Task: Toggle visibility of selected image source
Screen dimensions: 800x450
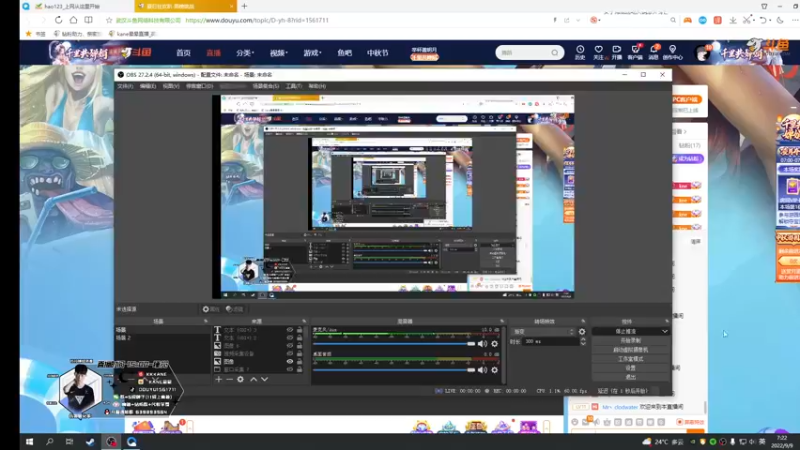Action: (x=289, y=361)
